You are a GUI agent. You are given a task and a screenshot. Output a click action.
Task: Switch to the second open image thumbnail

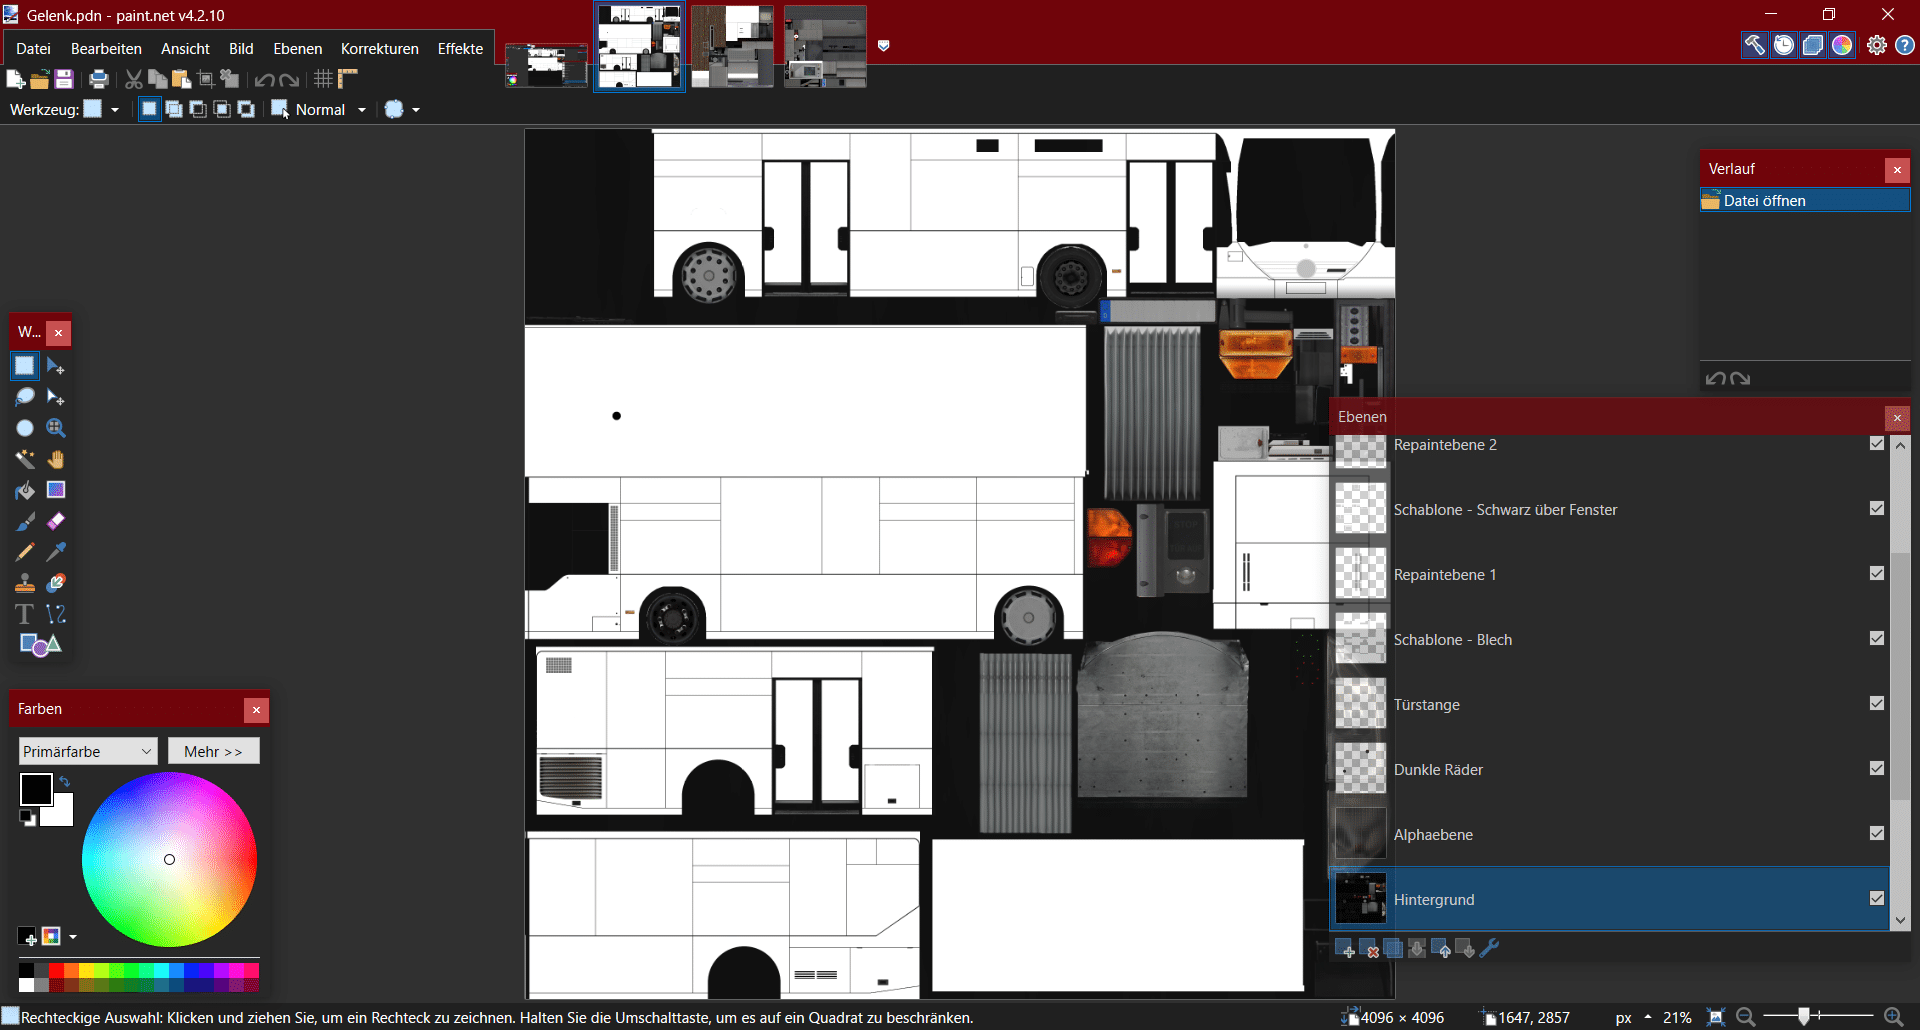(x=640, y=47)
